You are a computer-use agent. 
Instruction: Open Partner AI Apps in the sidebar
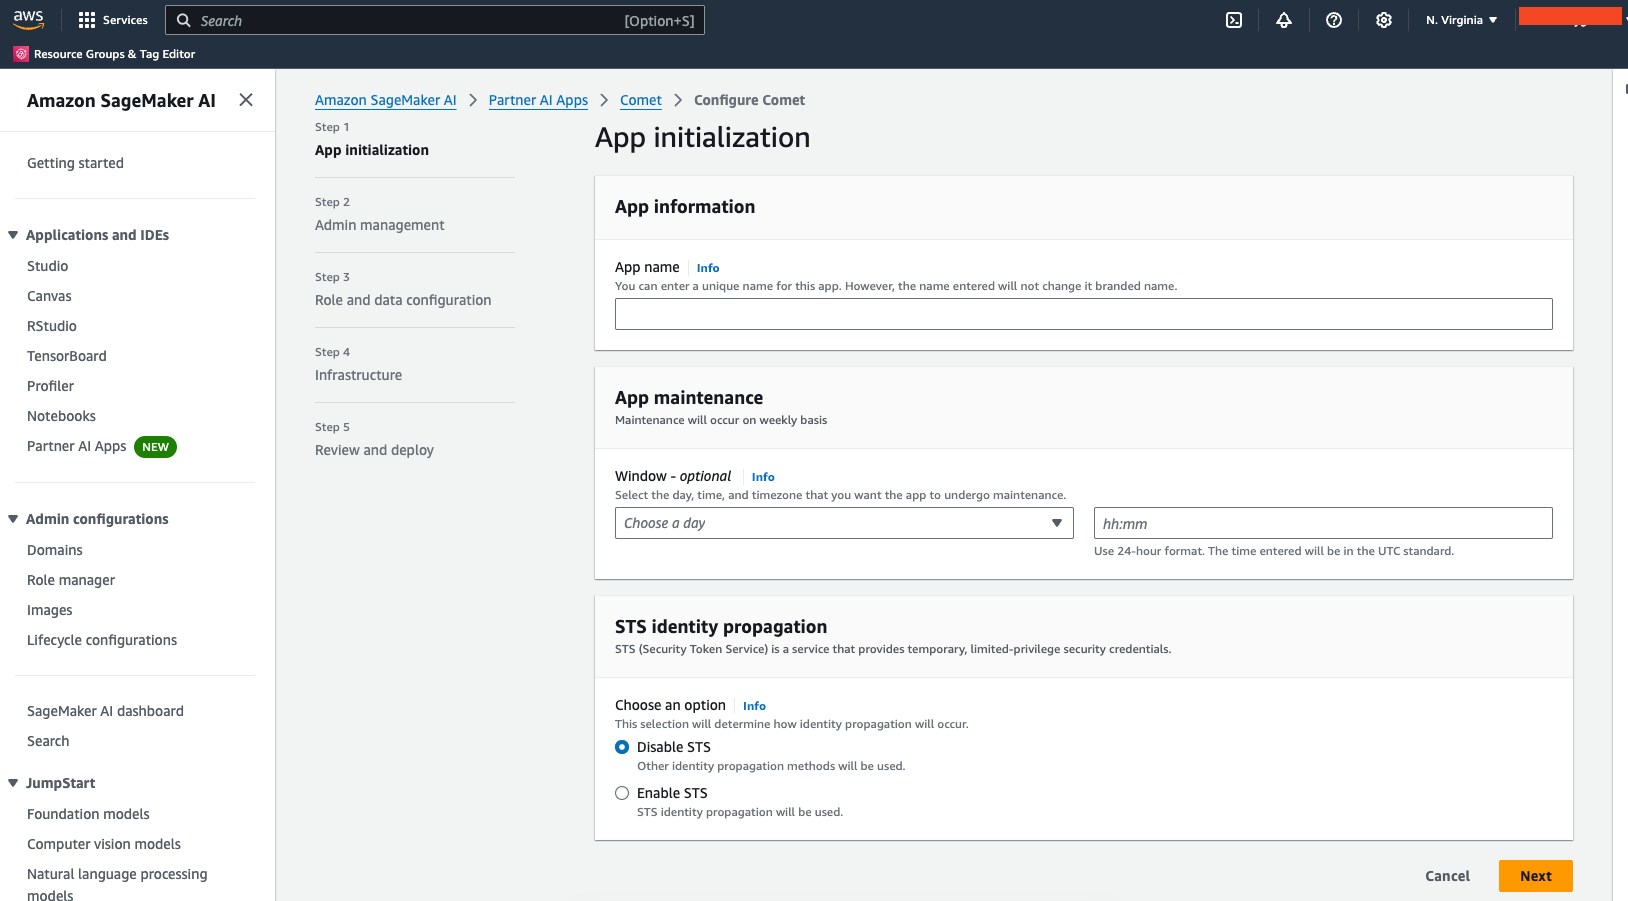coord(77,446)
